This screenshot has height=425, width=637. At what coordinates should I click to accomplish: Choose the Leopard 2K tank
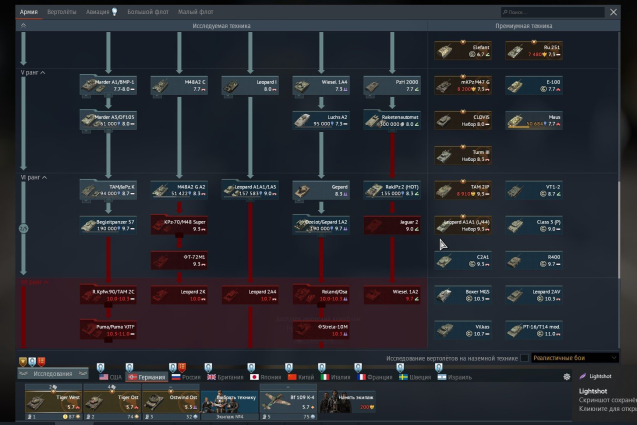pyautogui.click(x=179, y=294)
